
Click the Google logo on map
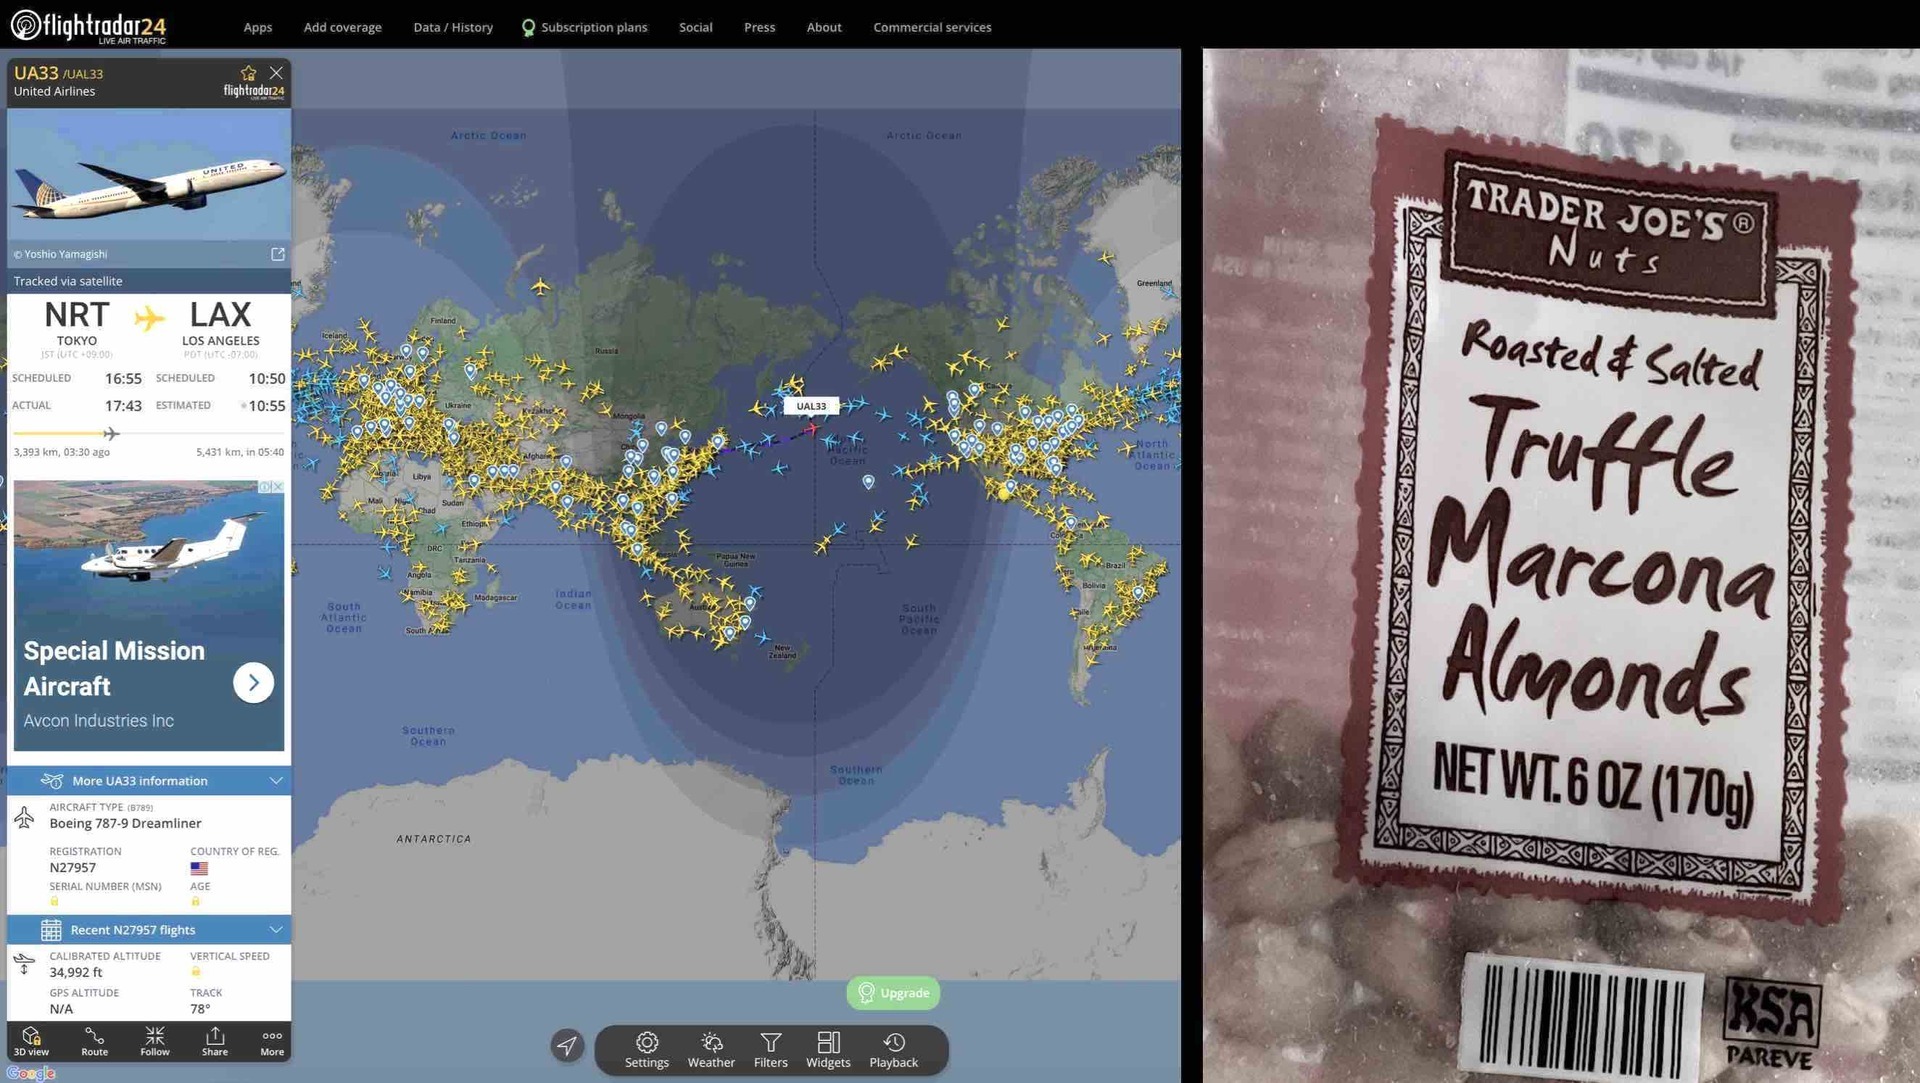[x=30, y=1073]
